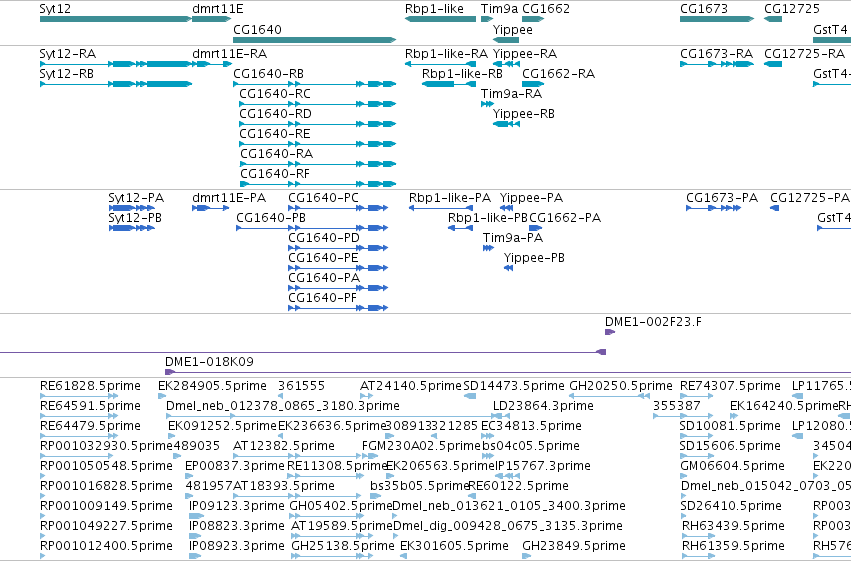Select transcript CG12725-RA
This screenshot has height=561, width=851.
pos(773,64)
